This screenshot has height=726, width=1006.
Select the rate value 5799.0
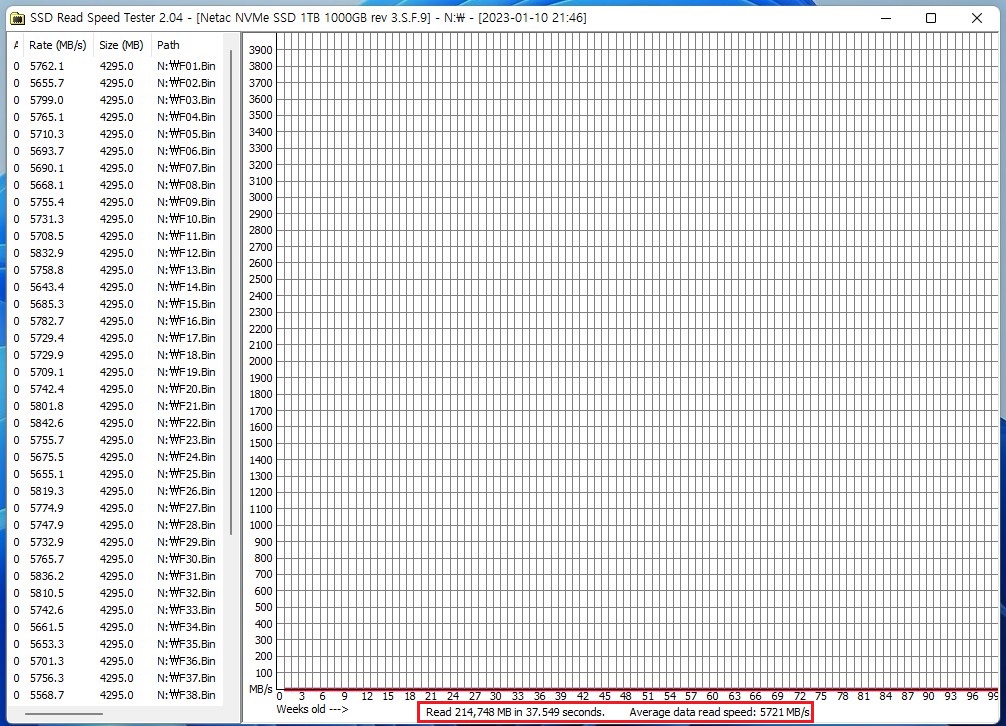click(x=47, y=100)
